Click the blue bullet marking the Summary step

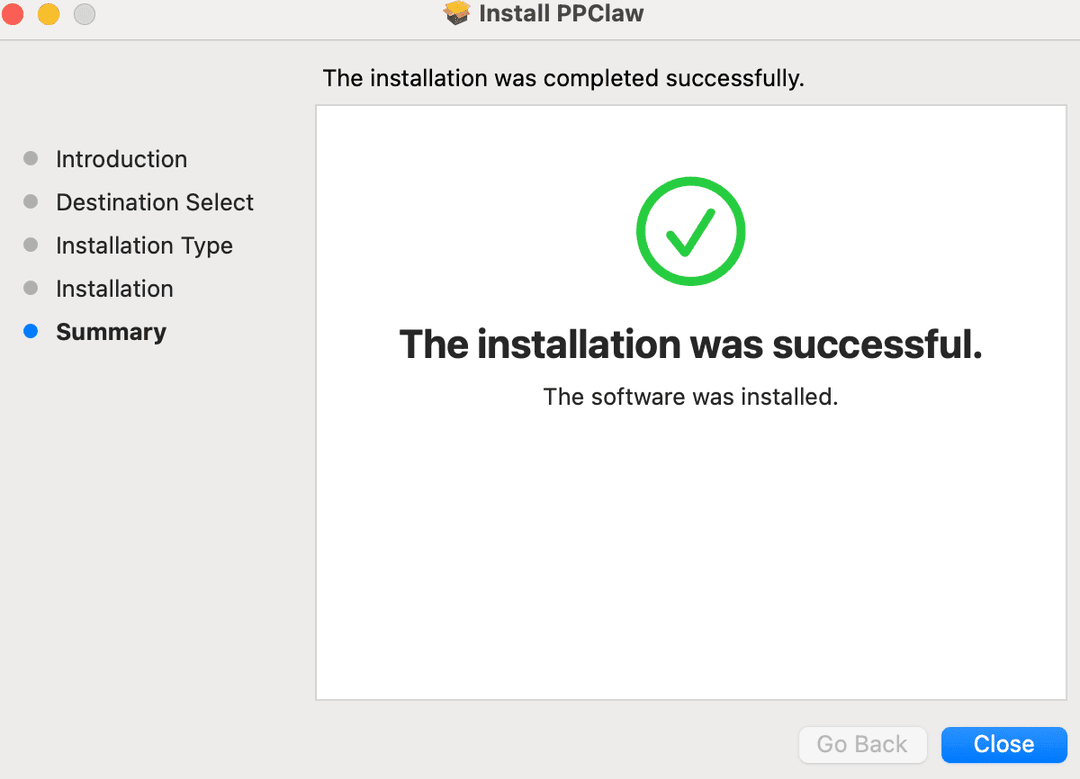point(31,331)
